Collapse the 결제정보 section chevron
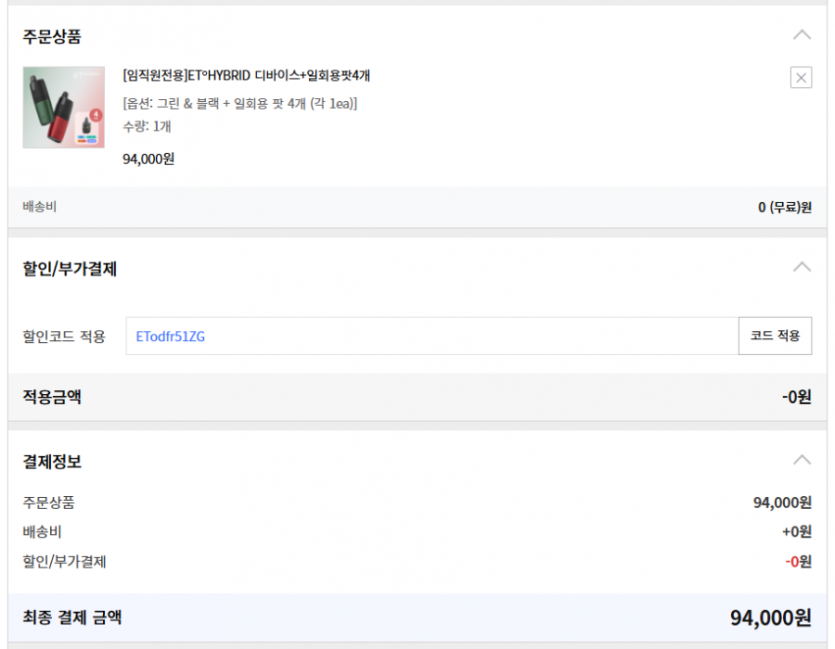This screenshot has height=649, width=835. tap(801, 460)
